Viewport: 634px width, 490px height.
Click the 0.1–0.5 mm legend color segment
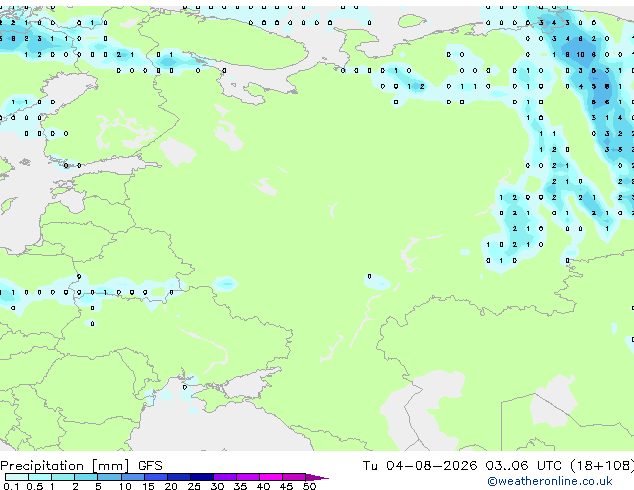(17, 477)
